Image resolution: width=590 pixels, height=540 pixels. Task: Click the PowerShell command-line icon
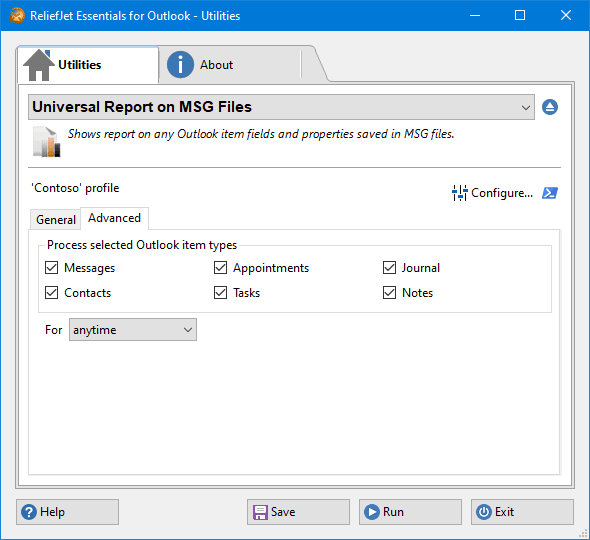pos(550,193)
